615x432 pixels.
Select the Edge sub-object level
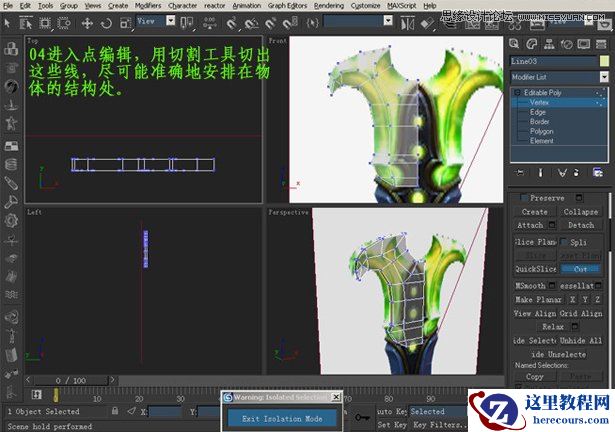pyautogui.click(x=538, y=112)
